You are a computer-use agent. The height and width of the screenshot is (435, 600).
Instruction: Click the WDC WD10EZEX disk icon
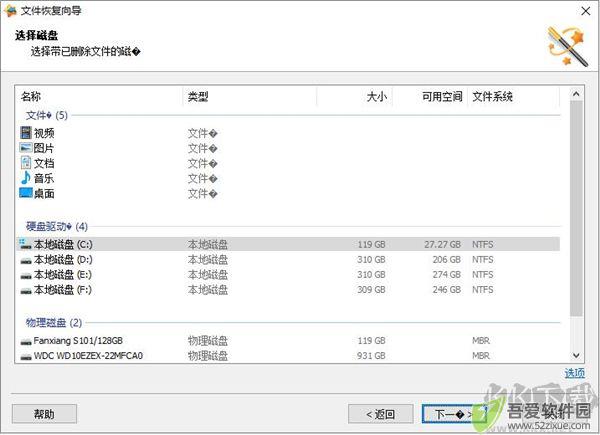[26, 357]
